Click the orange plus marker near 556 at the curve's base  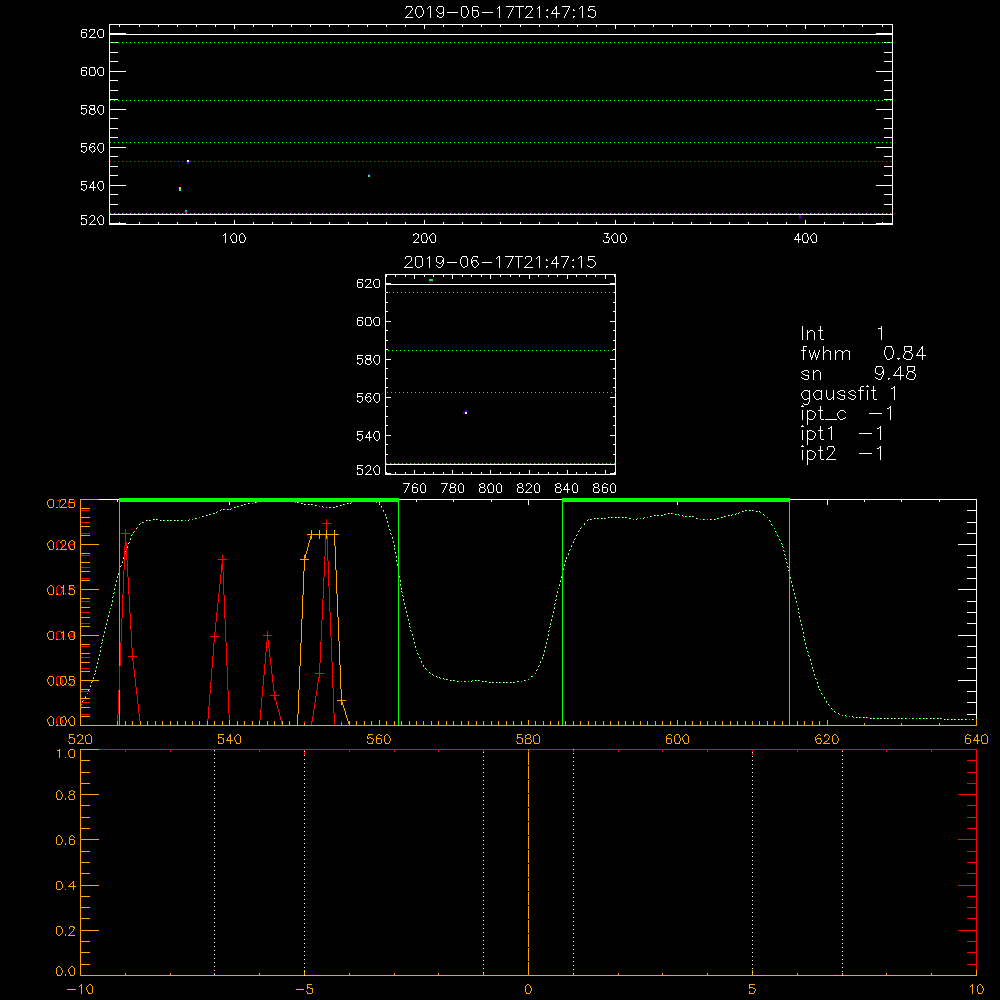(342, 701)
